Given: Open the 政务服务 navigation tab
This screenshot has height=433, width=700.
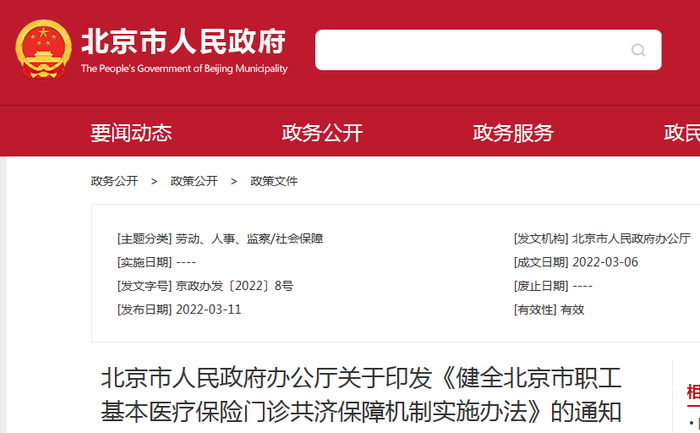Looking at the screenshot, I should coord(513,133).
